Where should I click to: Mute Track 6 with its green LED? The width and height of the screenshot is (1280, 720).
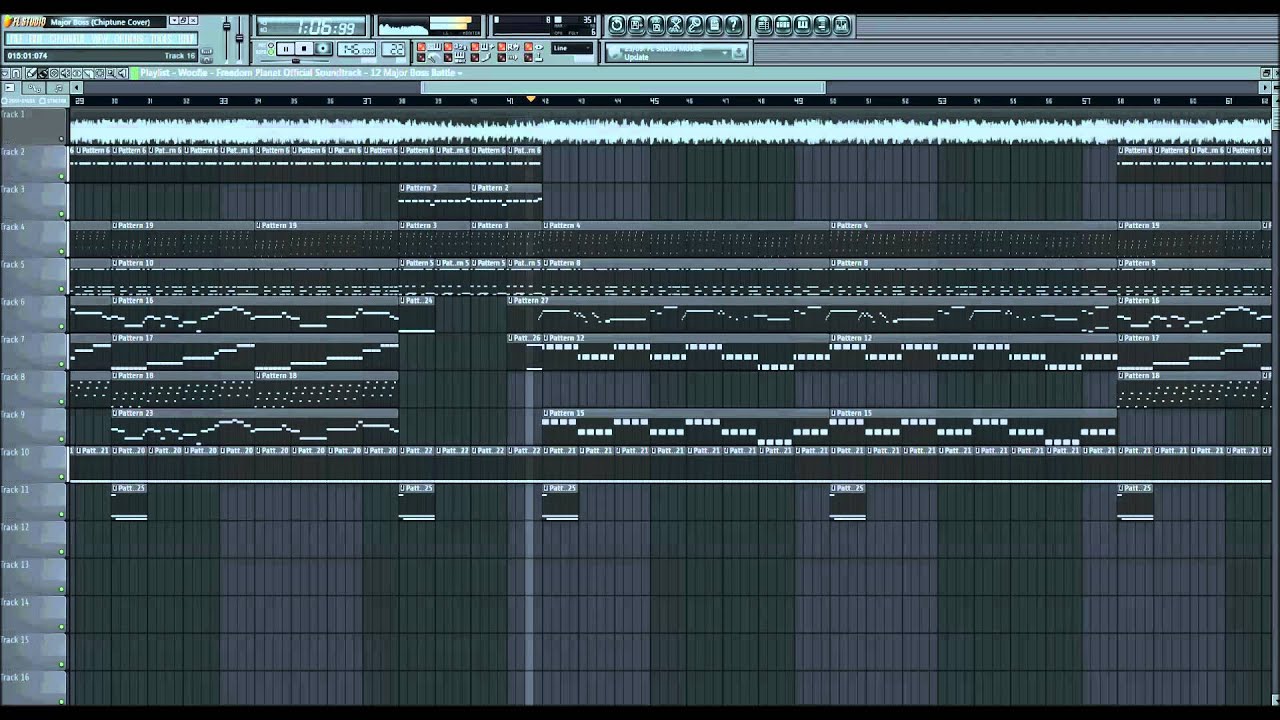(x=62, y=327)
